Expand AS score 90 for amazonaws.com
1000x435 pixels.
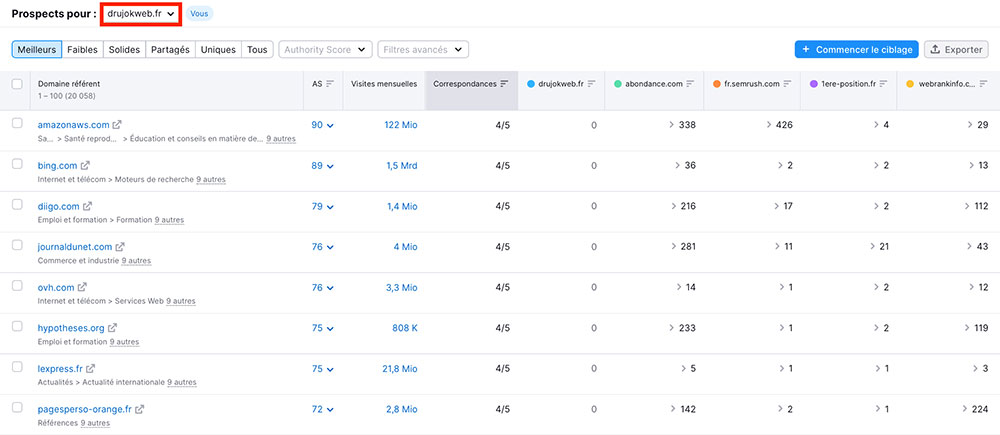tap(323, 125)
